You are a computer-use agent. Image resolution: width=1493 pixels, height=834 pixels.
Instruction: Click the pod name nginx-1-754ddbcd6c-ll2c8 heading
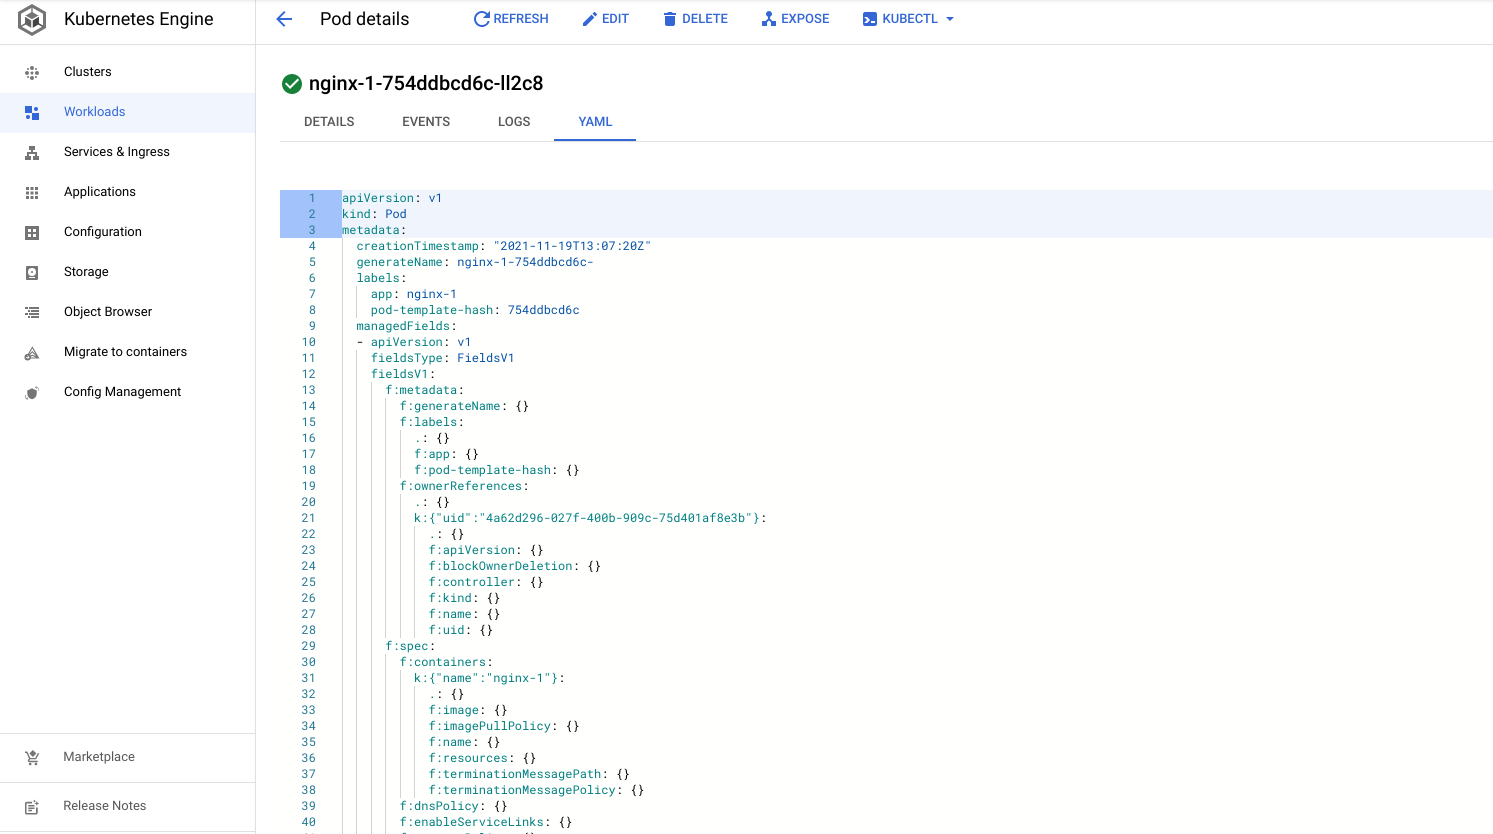click(x=426, y=84)
